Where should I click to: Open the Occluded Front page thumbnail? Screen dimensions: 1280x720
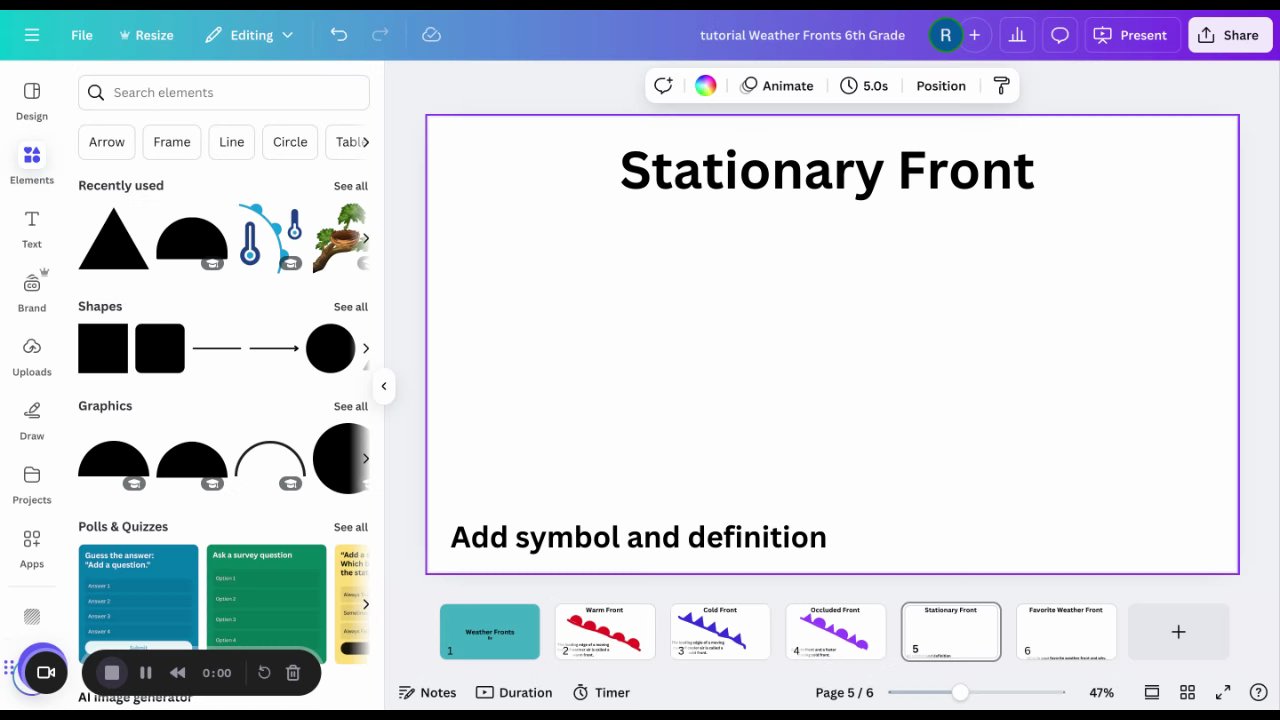(x=835, y=632)
